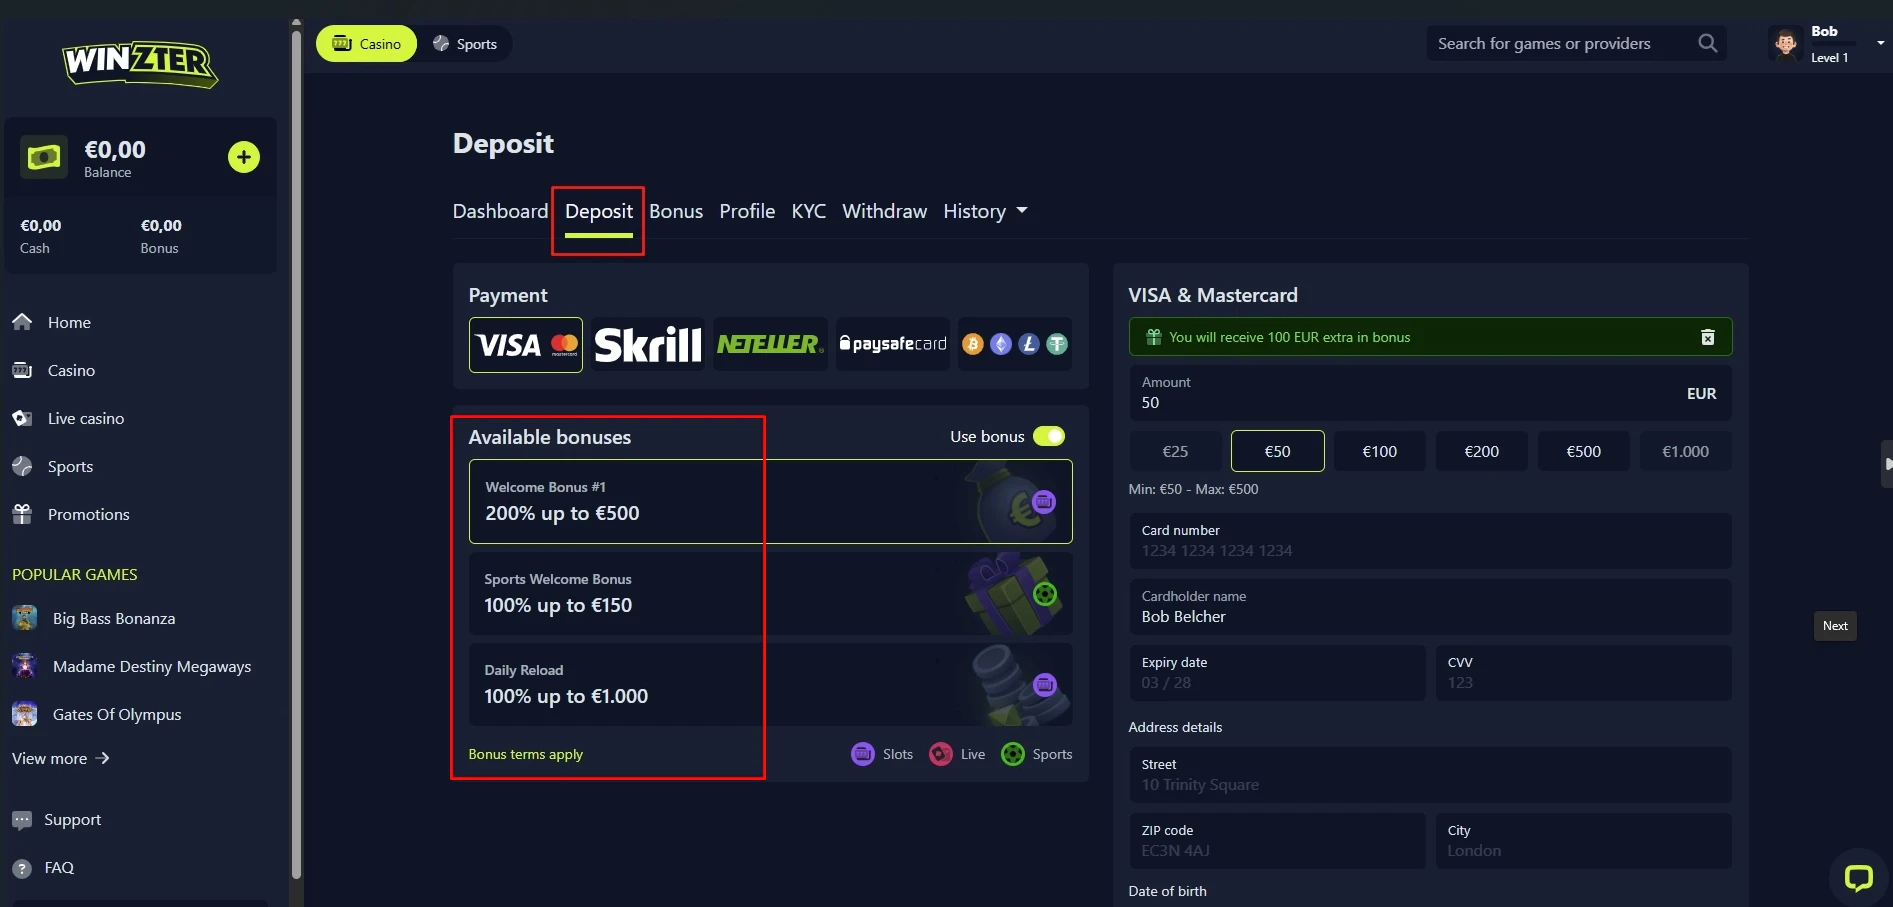
Task: Click the Live legend icon
Action: 941,754
